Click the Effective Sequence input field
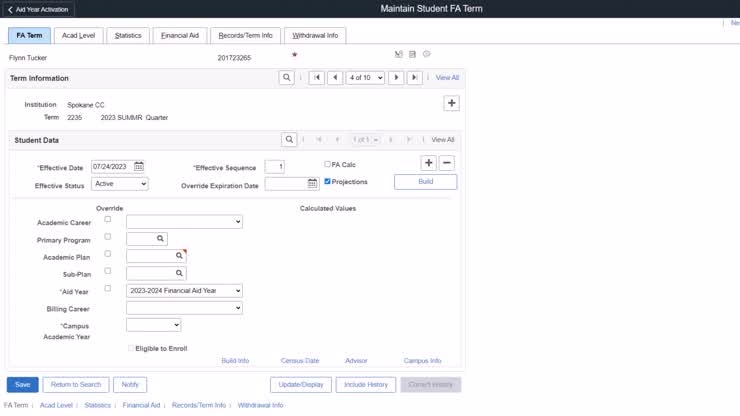740x416 pixels. click(x=275, y=167)
